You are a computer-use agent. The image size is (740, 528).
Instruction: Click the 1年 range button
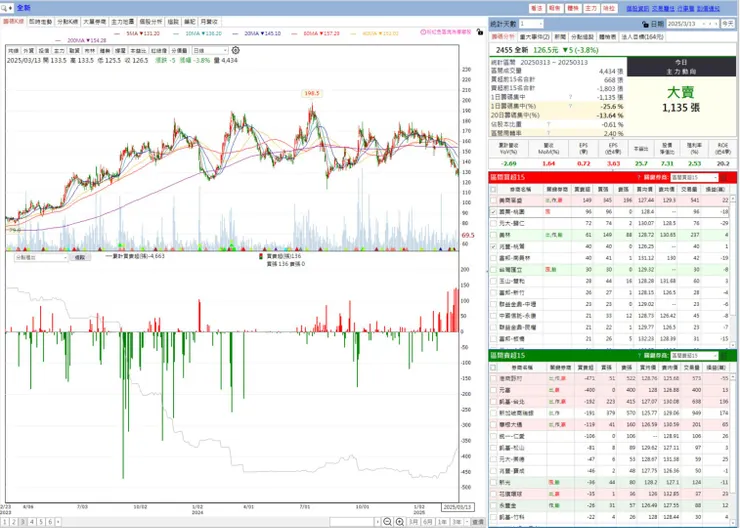[x=442, y=522]
